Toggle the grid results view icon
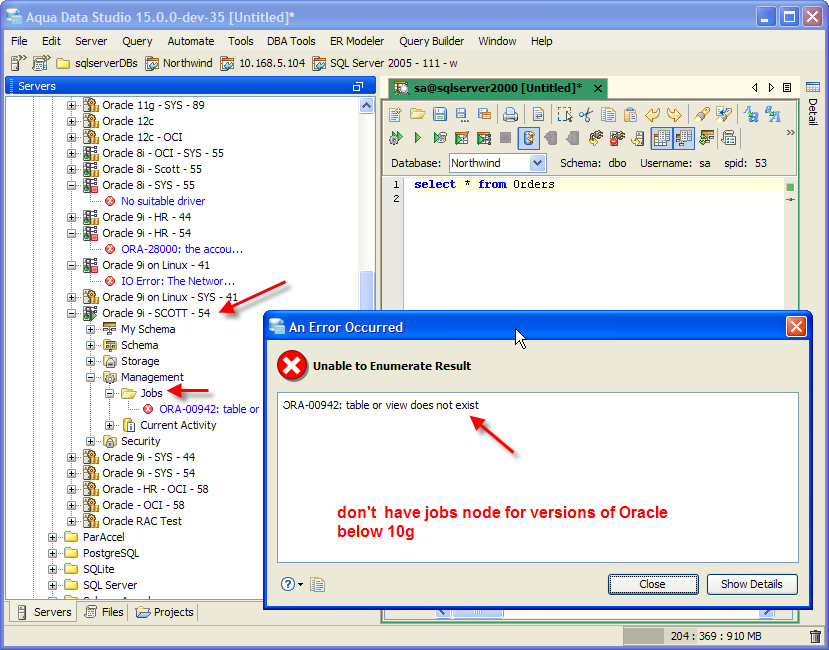Screen dimensions: 829x650 661,139
